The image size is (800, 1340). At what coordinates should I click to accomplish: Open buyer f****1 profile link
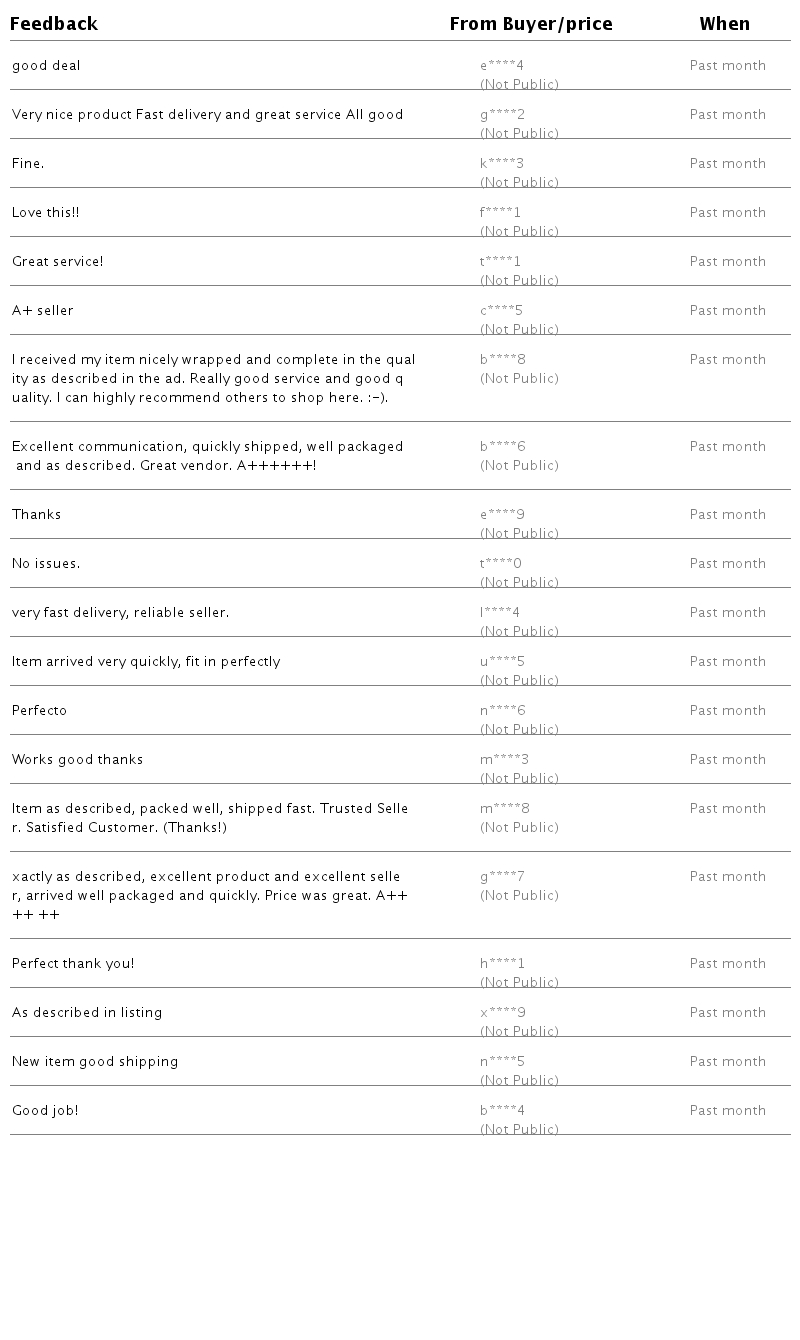(500, 213)
